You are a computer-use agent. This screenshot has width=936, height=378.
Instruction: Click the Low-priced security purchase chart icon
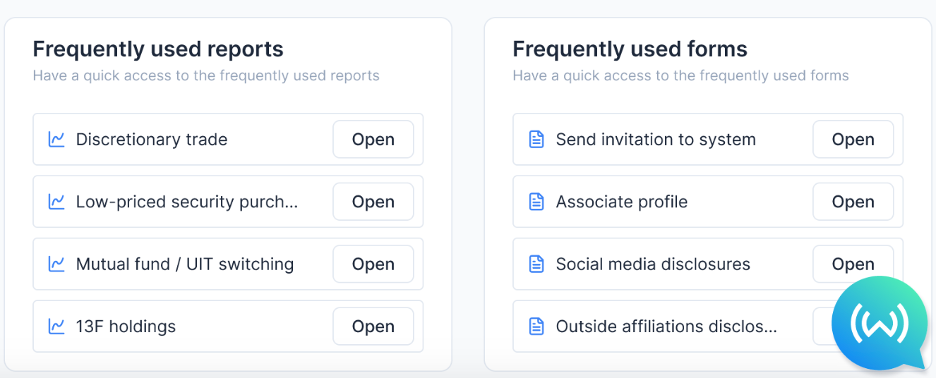point(56,202)
